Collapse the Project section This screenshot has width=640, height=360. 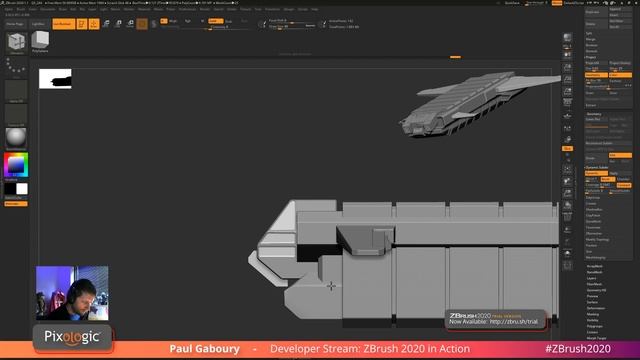click(x=591, y=57)
